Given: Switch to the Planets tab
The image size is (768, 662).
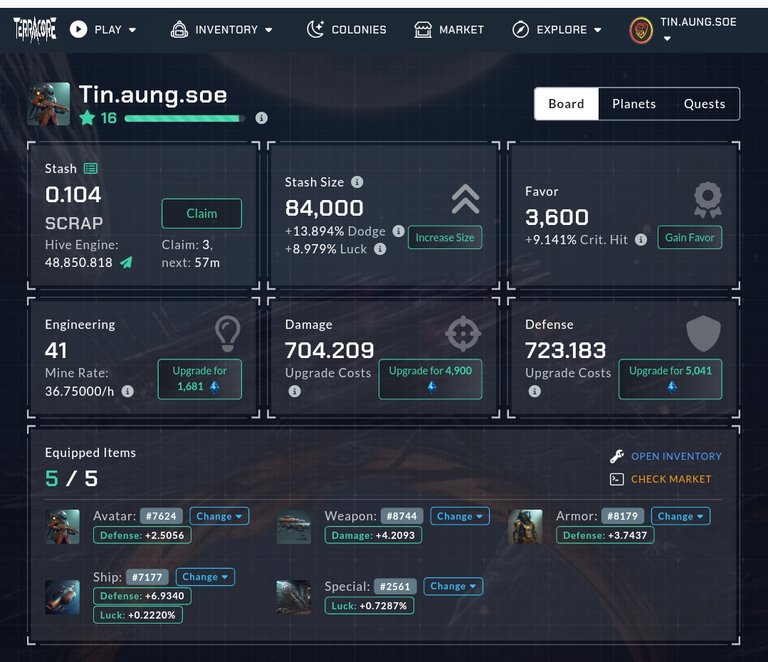Looking at the screenshot, I should coord(634,104).
